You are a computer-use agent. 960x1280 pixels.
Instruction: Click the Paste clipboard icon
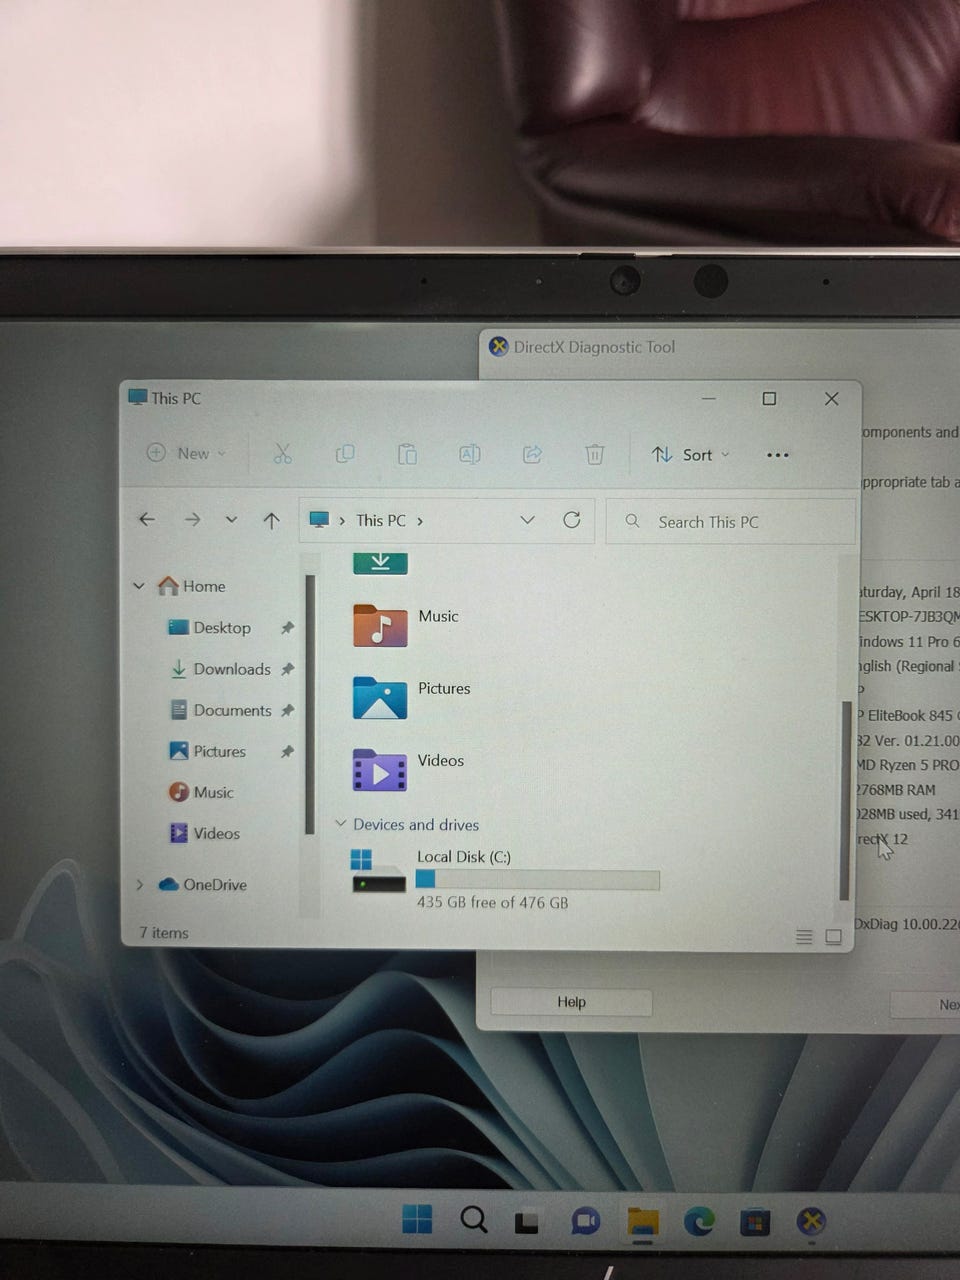pyautogui.click(x=407, y=454)
